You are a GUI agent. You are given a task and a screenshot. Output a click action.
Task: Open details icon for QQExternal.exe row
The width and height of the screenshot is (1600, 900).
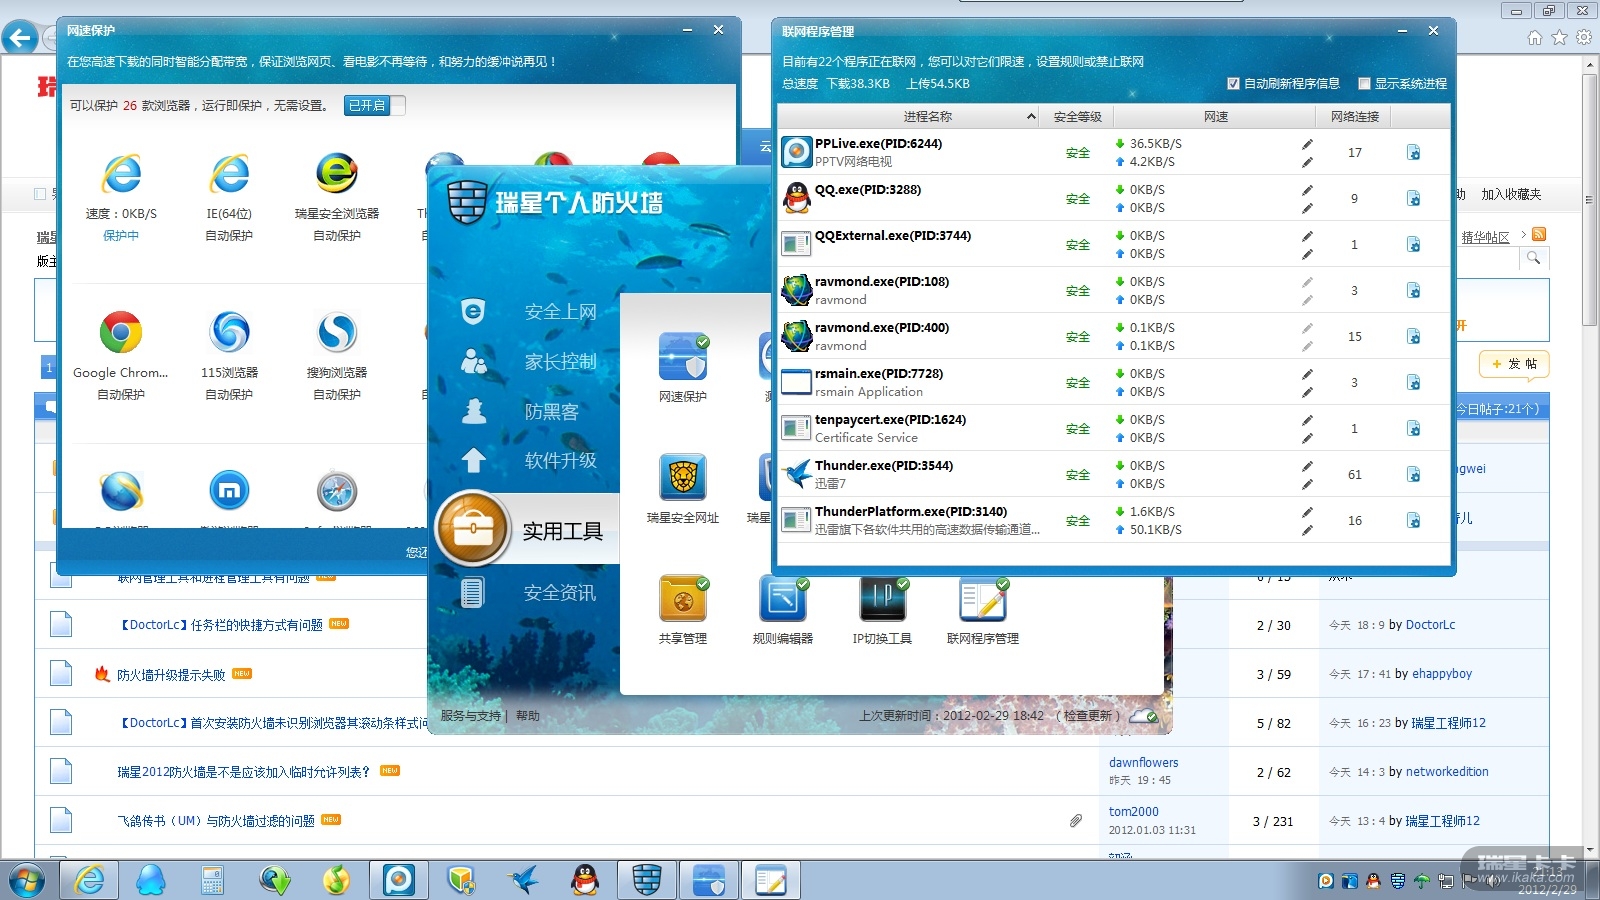[1414, 245]
